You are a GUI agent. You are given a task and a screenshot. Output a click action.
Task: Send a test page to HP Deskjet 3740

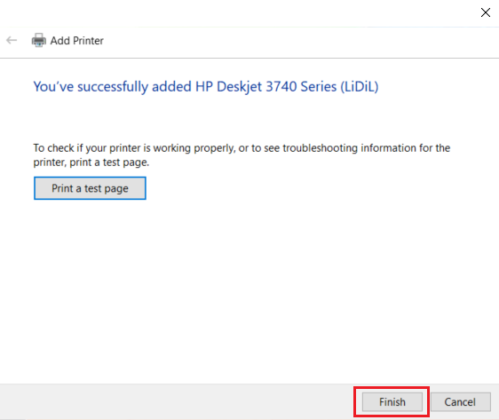(90, 188)
